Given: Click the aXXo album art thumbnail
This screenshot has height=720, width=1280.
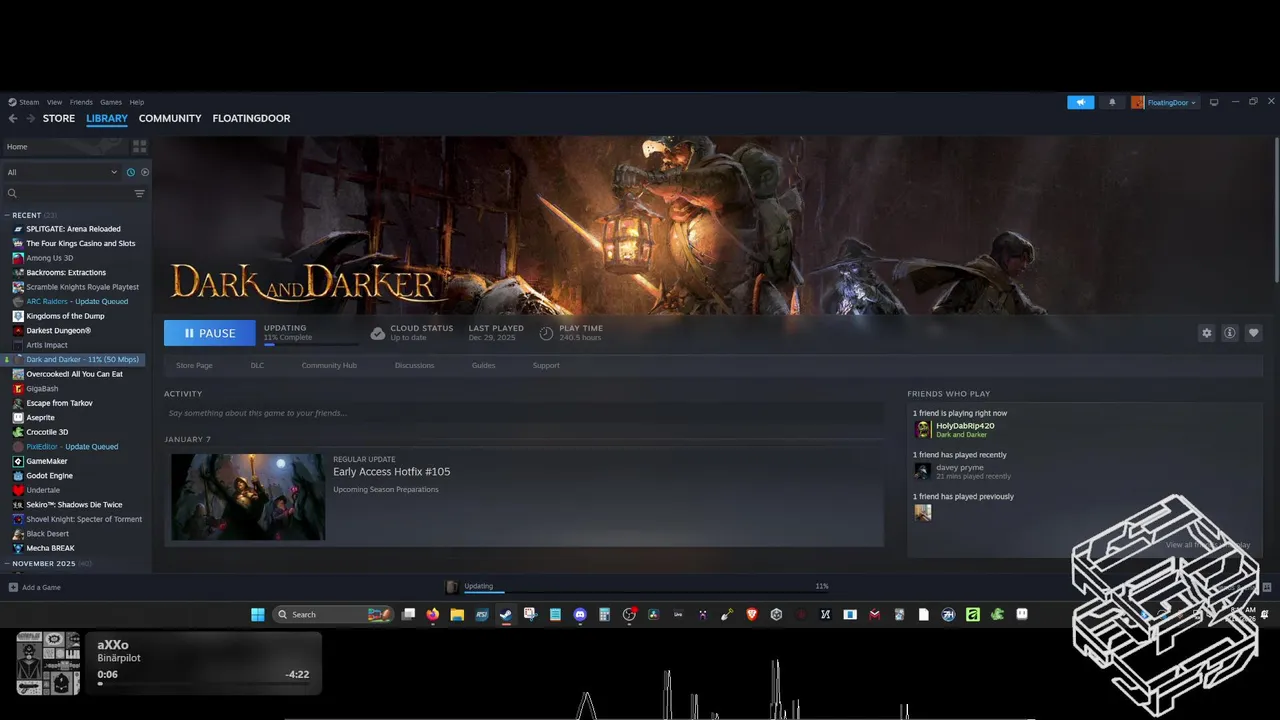Looking at the screenshot, I should click(48, 663).
